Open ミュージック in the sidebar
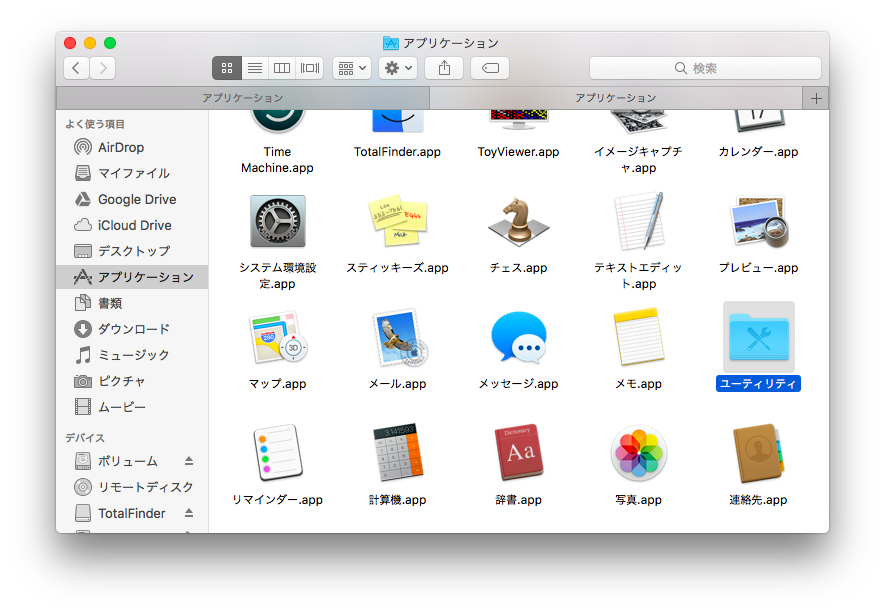The width and height of the screenshot is (885, 613). click(132, 355)
